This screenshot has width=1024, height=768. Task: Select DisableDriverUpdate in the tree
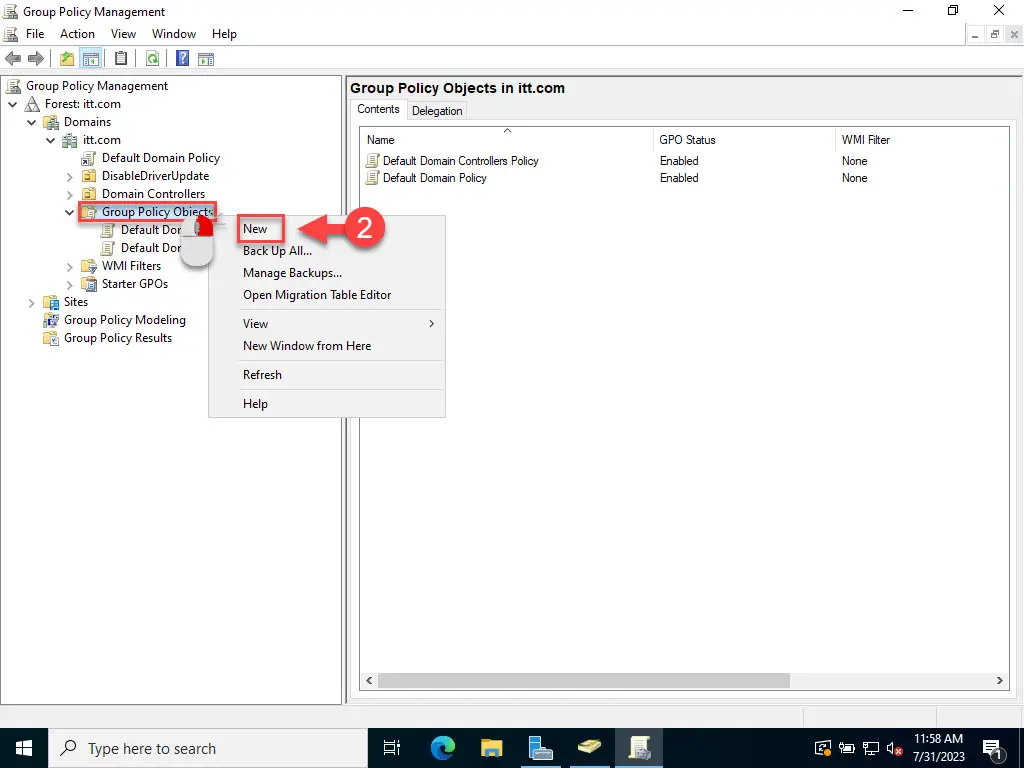(x=155, y=176)
